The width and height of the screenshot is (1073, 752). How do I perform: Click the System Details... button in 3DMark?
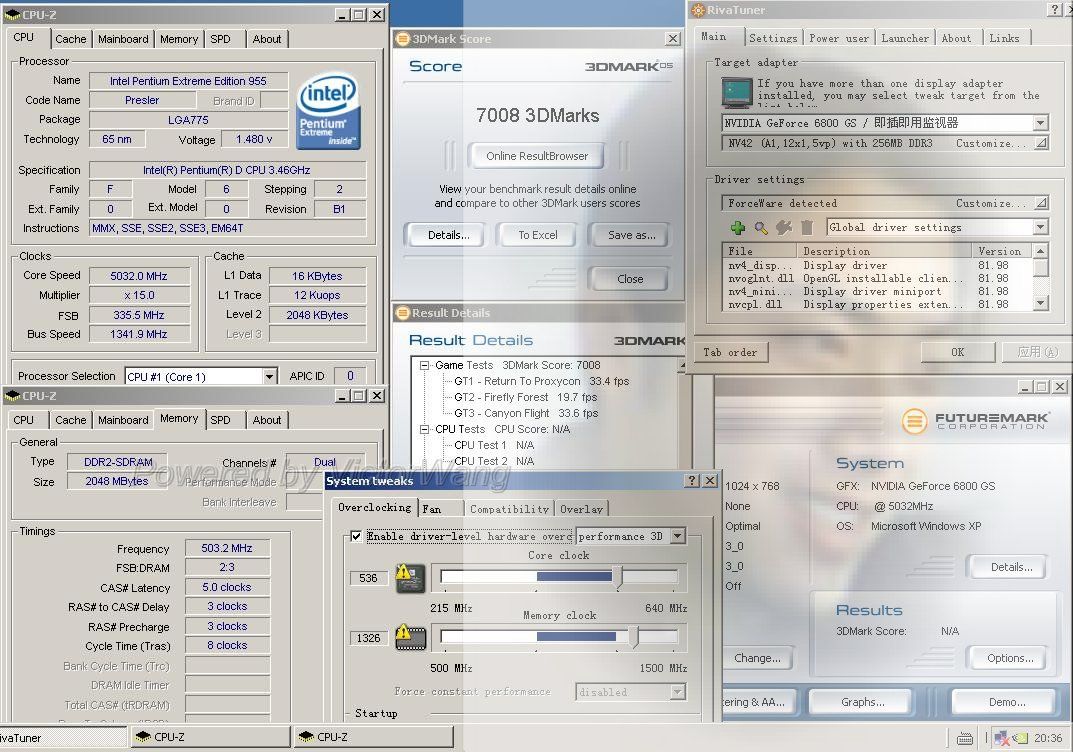point(1011,567)
